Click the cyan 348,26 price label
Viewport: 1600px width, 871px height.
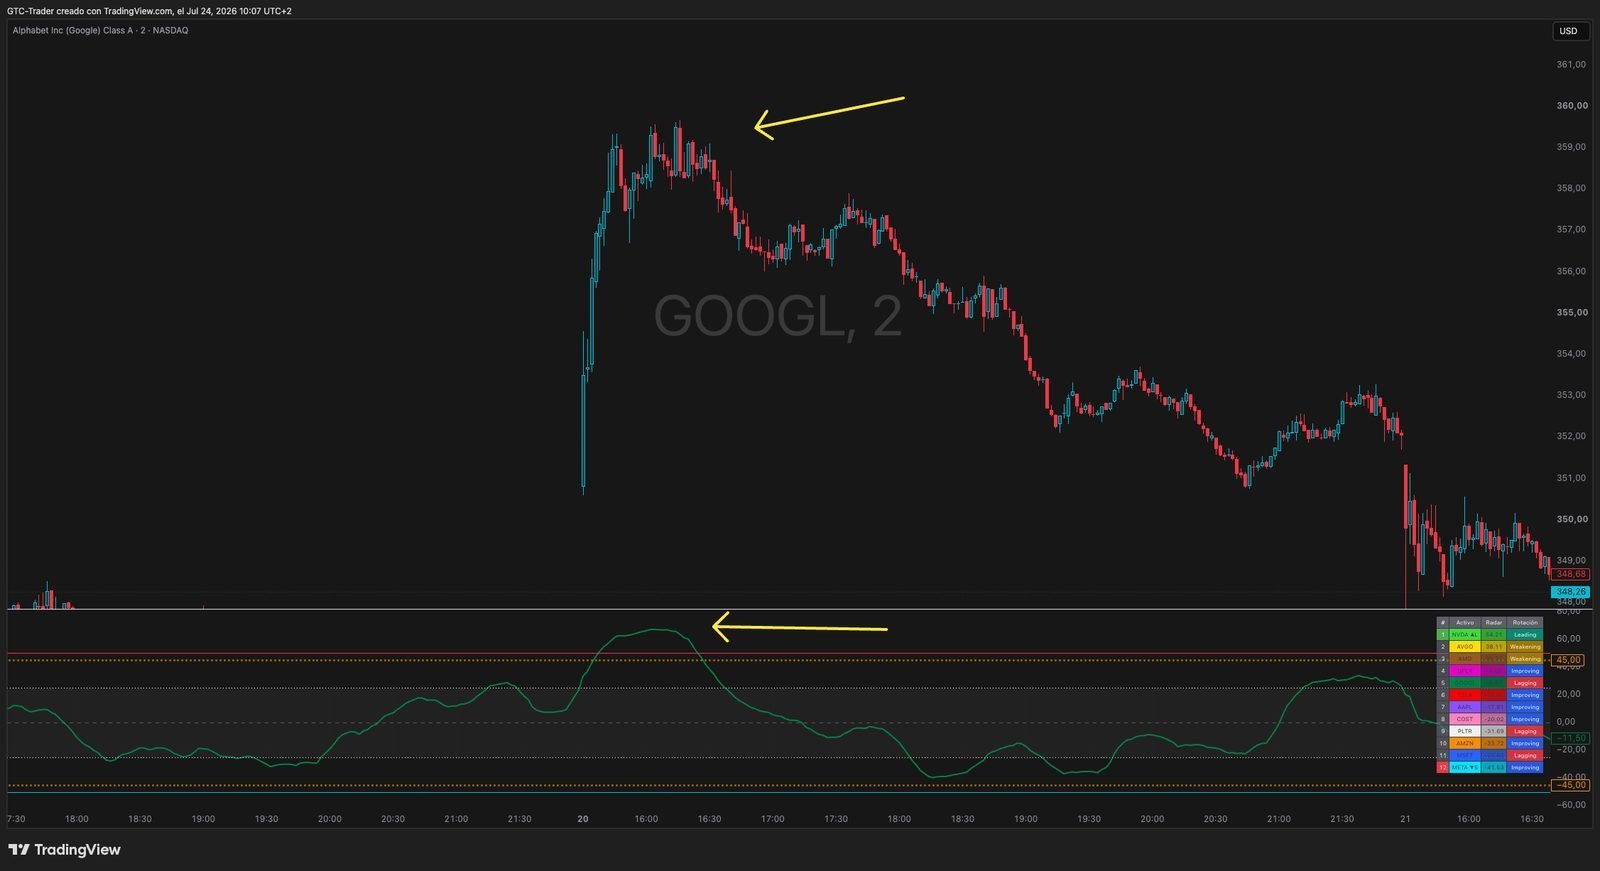(1570, 592)
